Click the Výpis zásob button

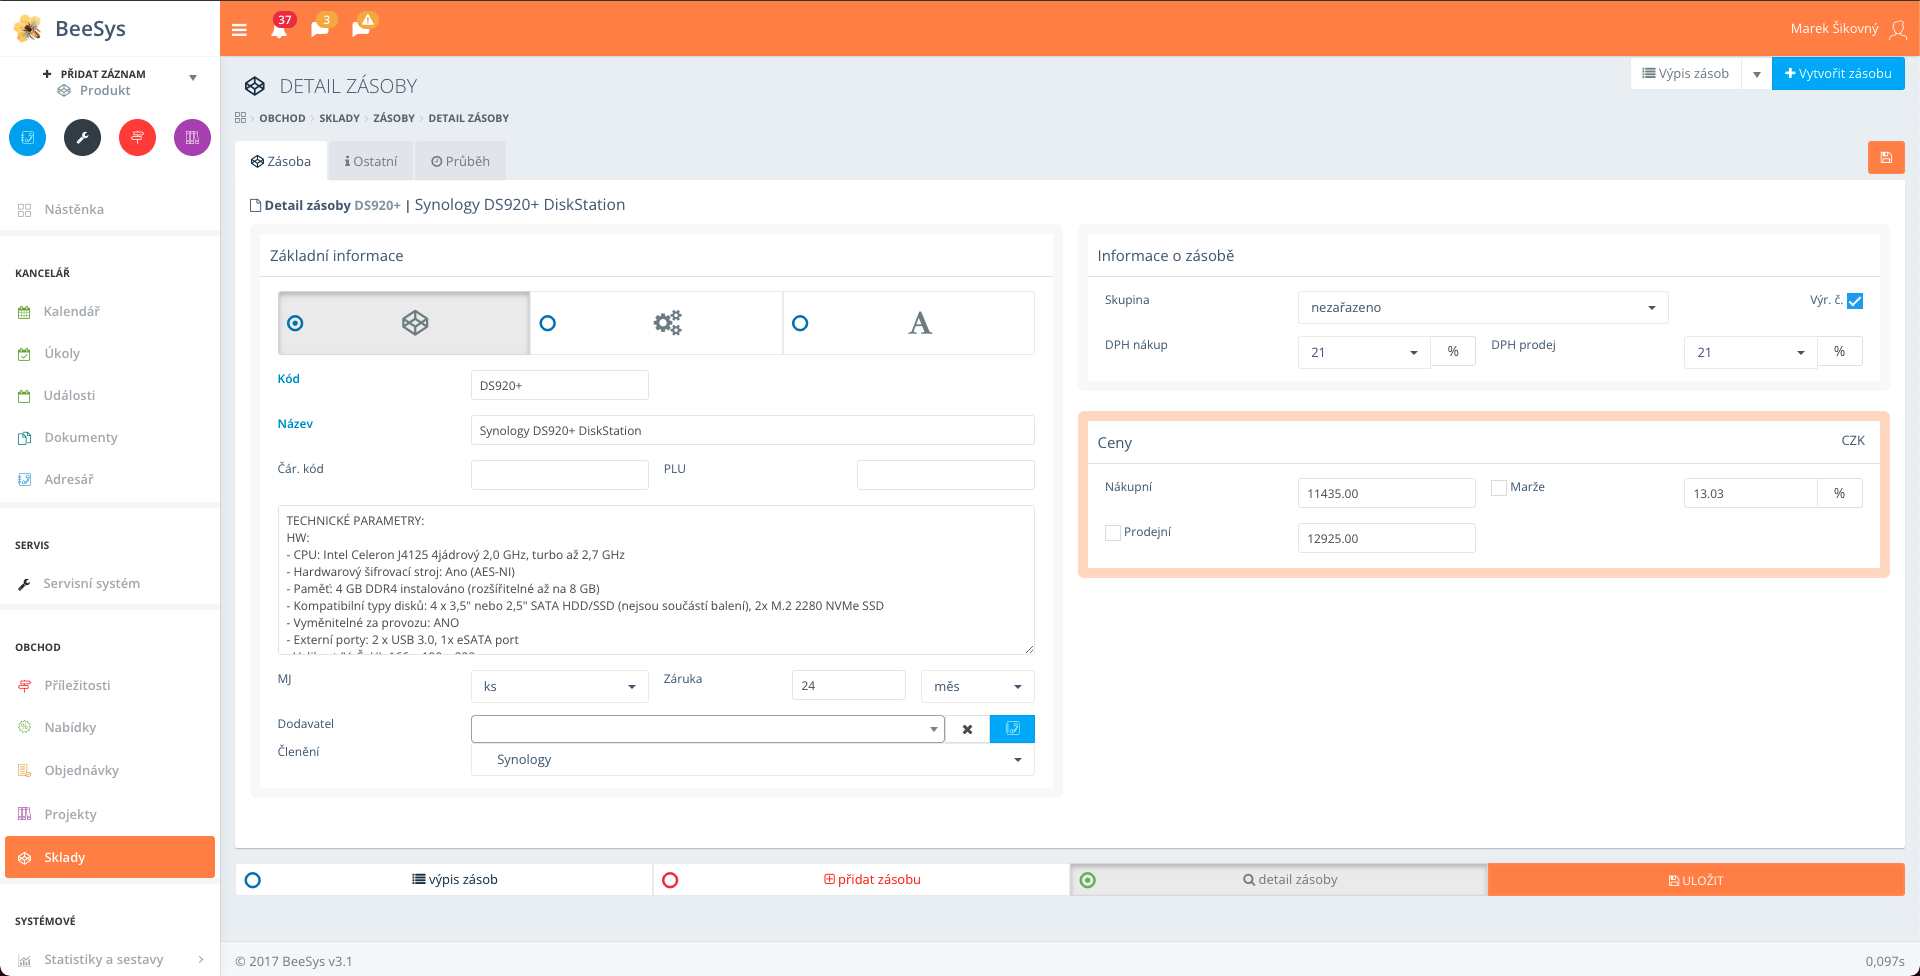tap(1686, 74)
